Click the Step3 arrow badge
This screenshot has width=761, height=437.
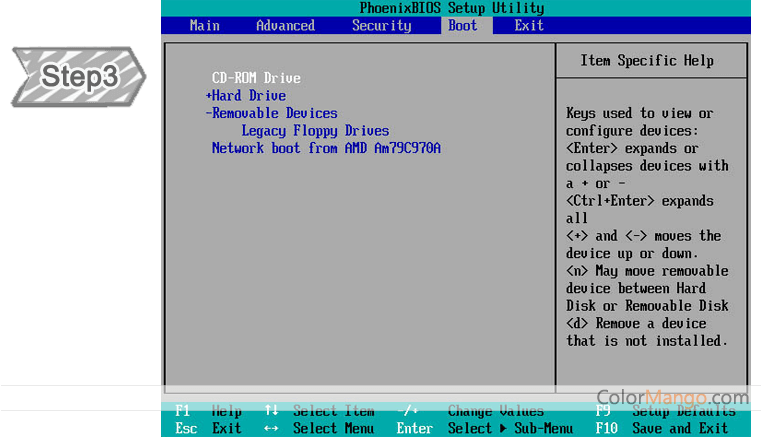(78, 76)
